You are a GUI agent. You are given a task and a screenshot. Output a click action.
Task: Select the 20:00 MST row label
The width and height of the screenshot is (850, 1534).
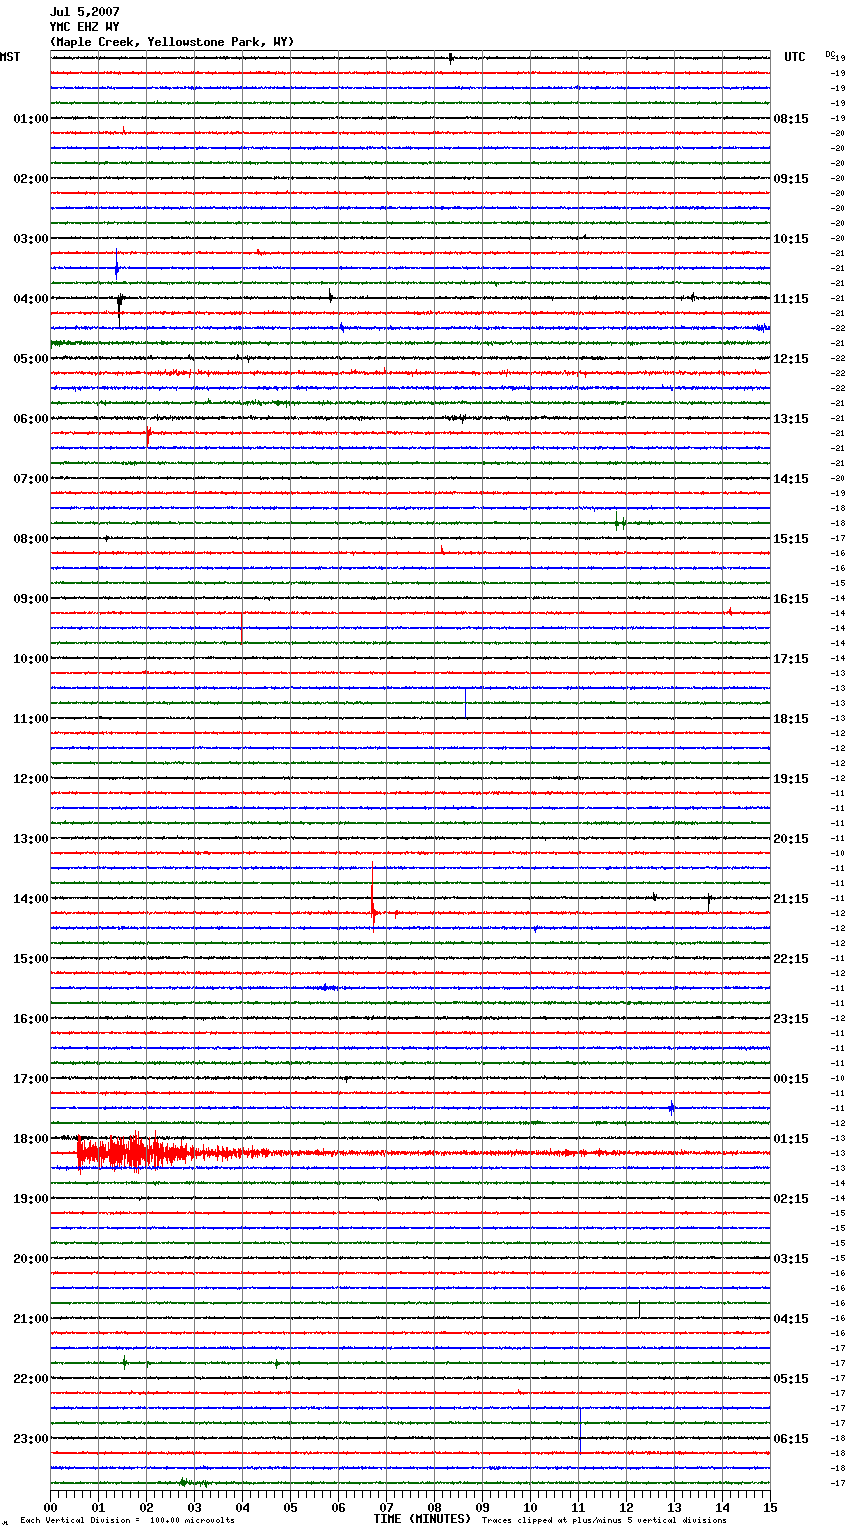(x=30, y=1259)
